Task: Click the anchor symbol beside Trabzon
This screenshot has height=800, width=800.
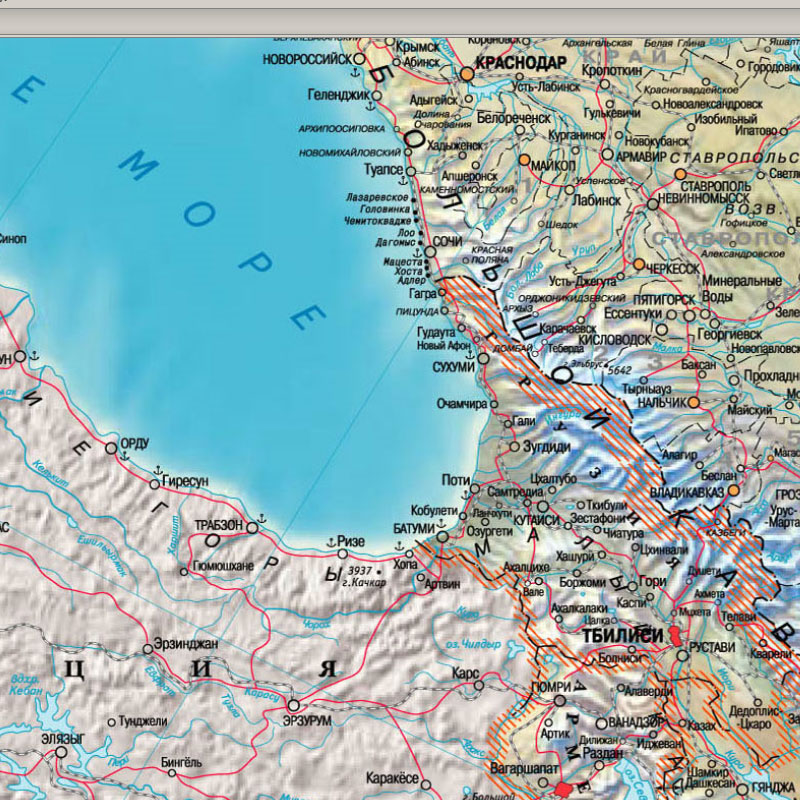Action: point(262,518)
